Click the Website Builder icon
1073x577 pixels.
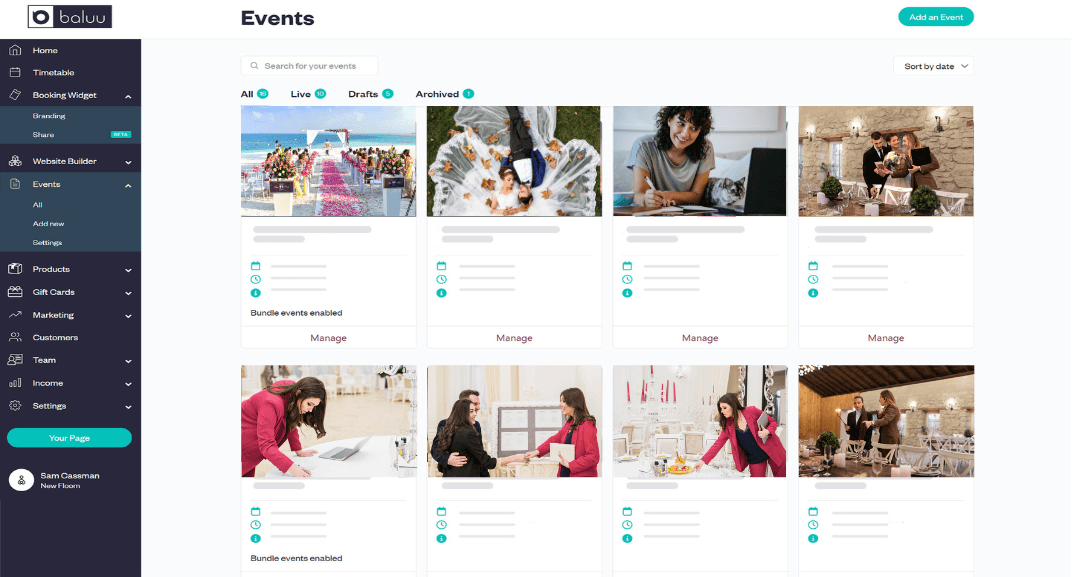[15, 161]
